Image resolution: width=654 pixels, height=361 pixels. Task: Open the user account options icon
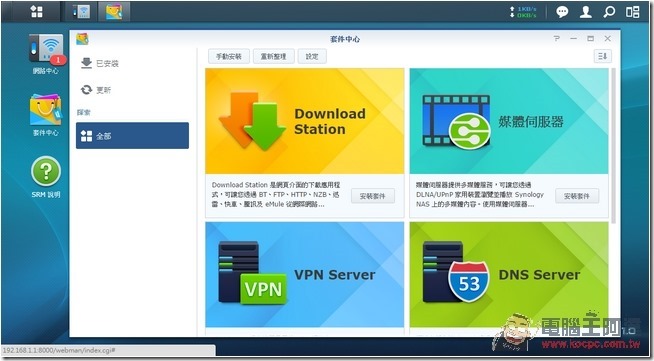(586, 12)
